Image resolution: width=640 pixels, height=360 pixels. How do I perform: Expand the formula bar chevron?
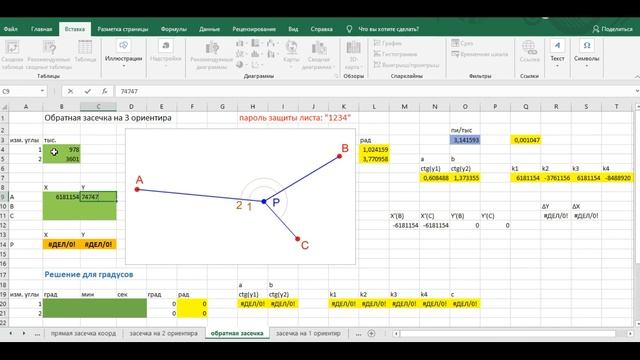pos(638,91)
